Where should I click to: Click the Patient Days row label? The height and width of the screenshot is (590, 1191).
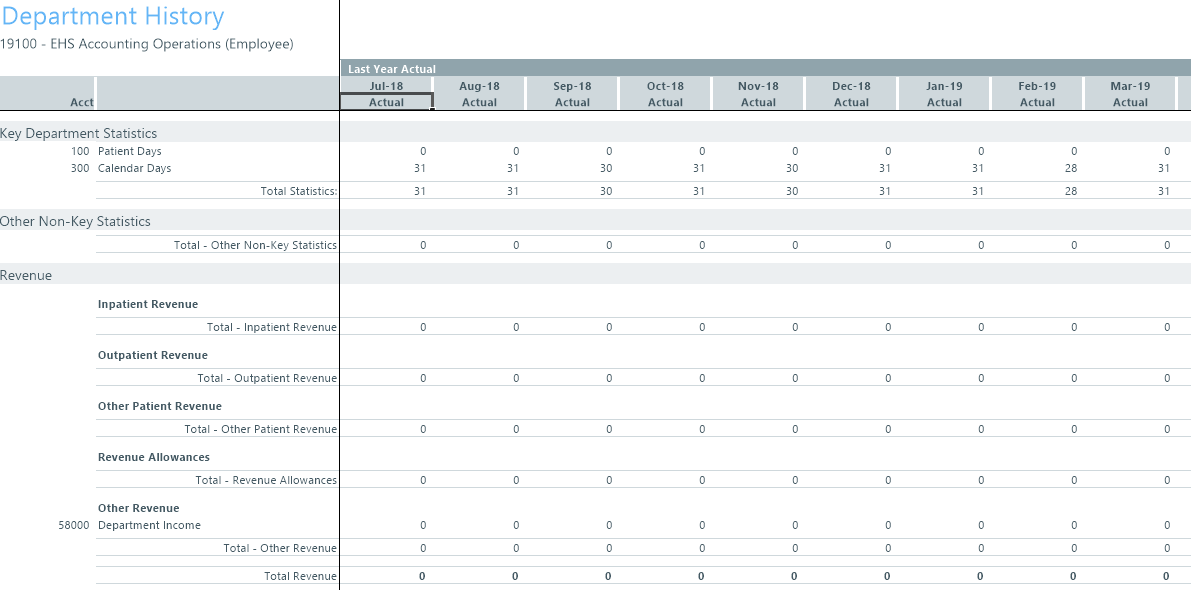tap(129, 152)
